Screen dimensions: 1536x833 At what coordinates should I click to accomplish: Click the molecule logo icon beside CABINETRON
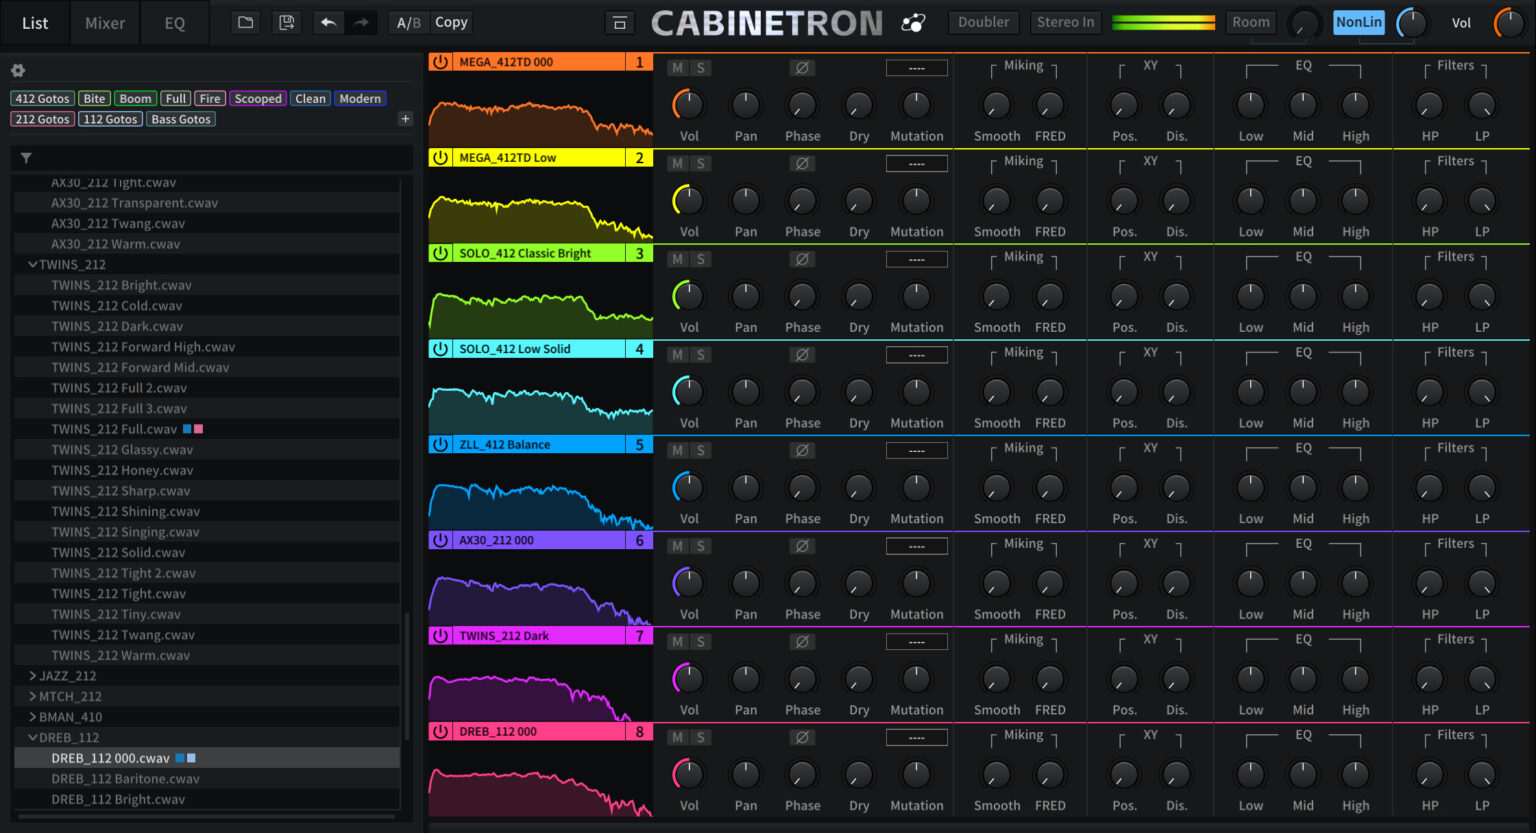tap(913, 23)
